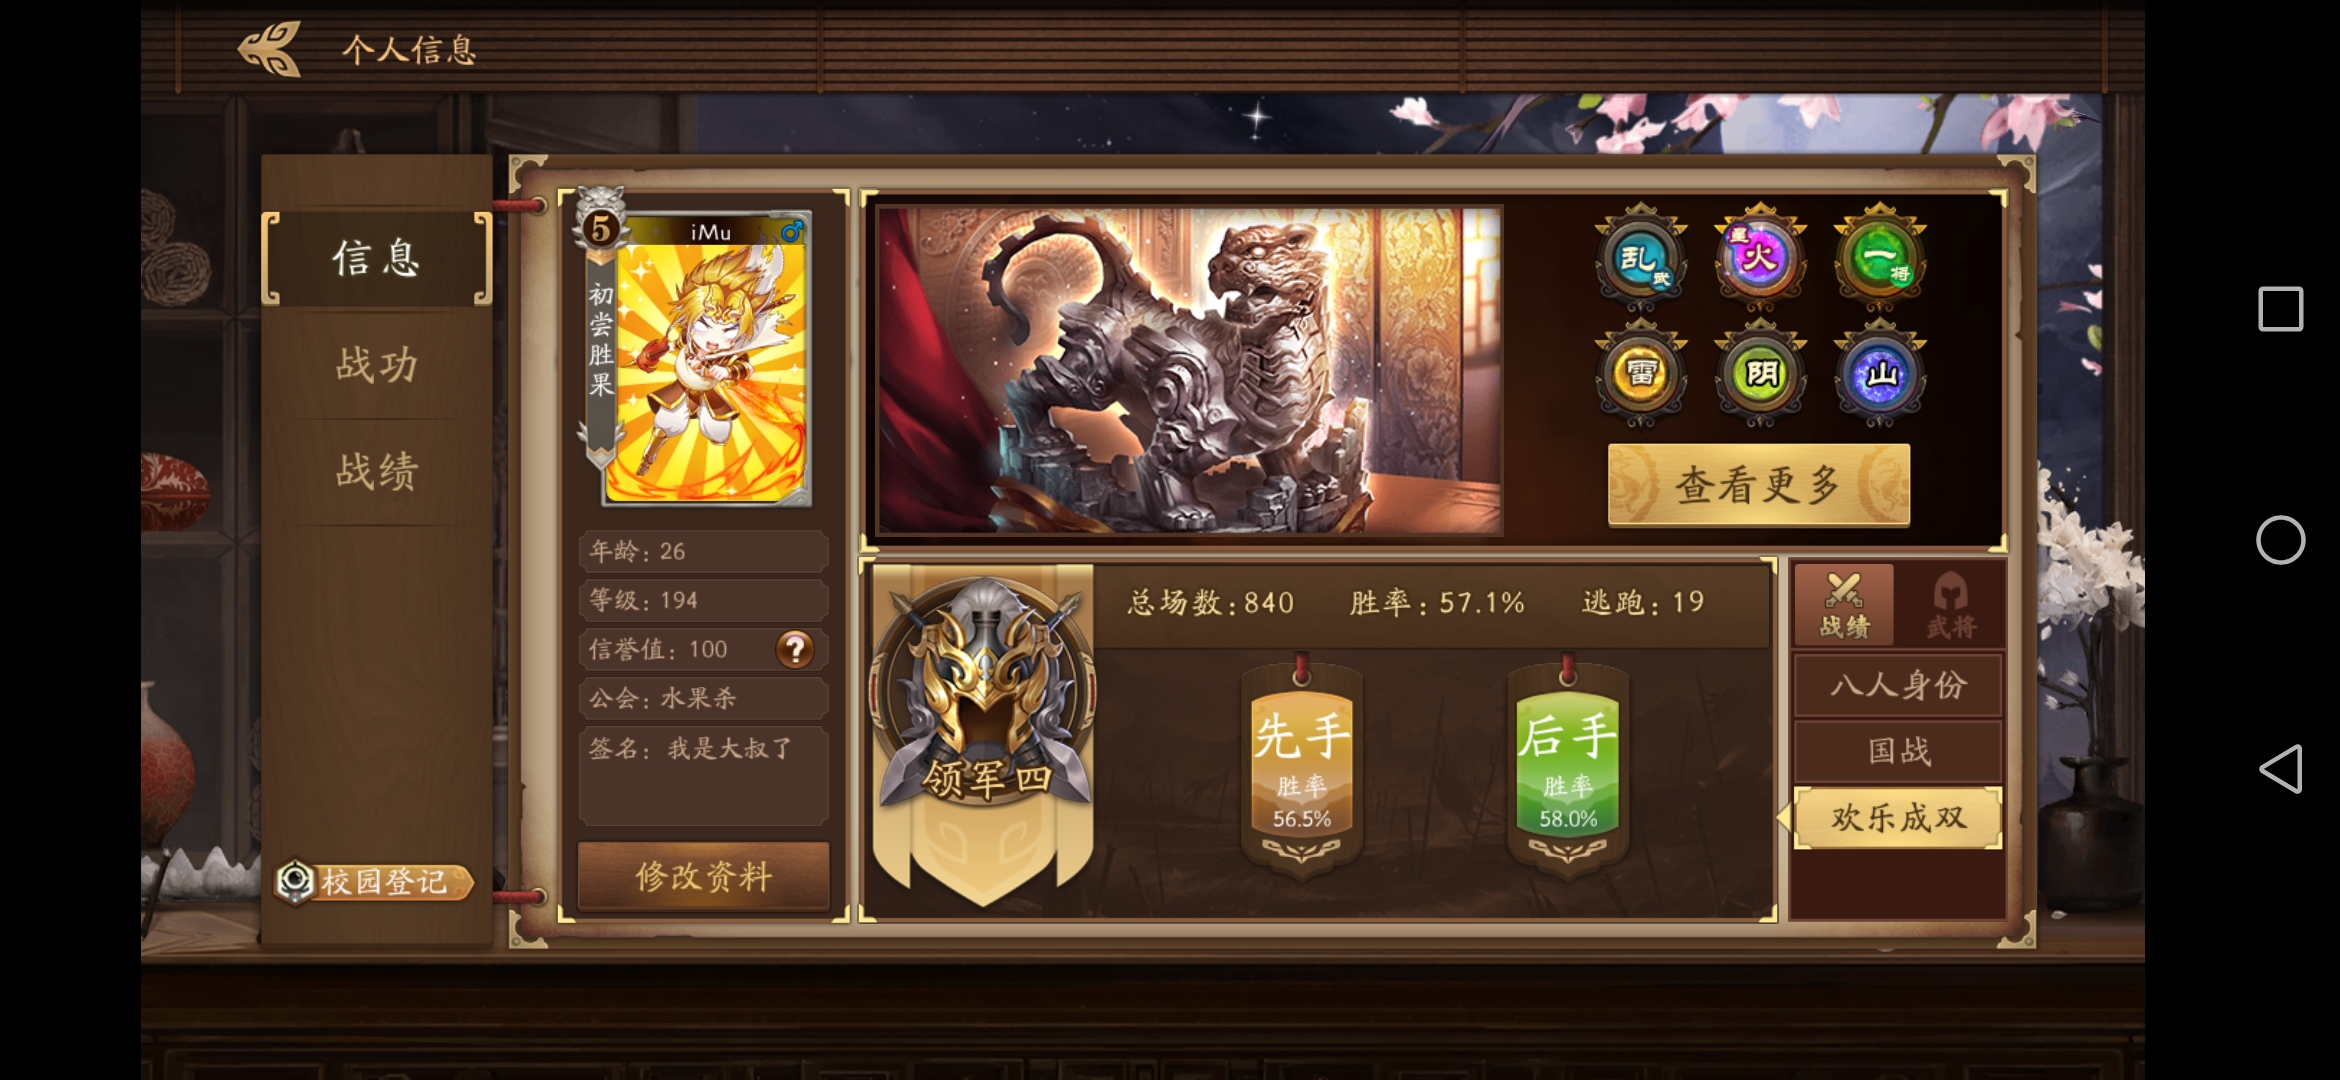Tap the Android home circle button
Viewport: 2340px width, 1080px height.
[x=2280, y=540]
